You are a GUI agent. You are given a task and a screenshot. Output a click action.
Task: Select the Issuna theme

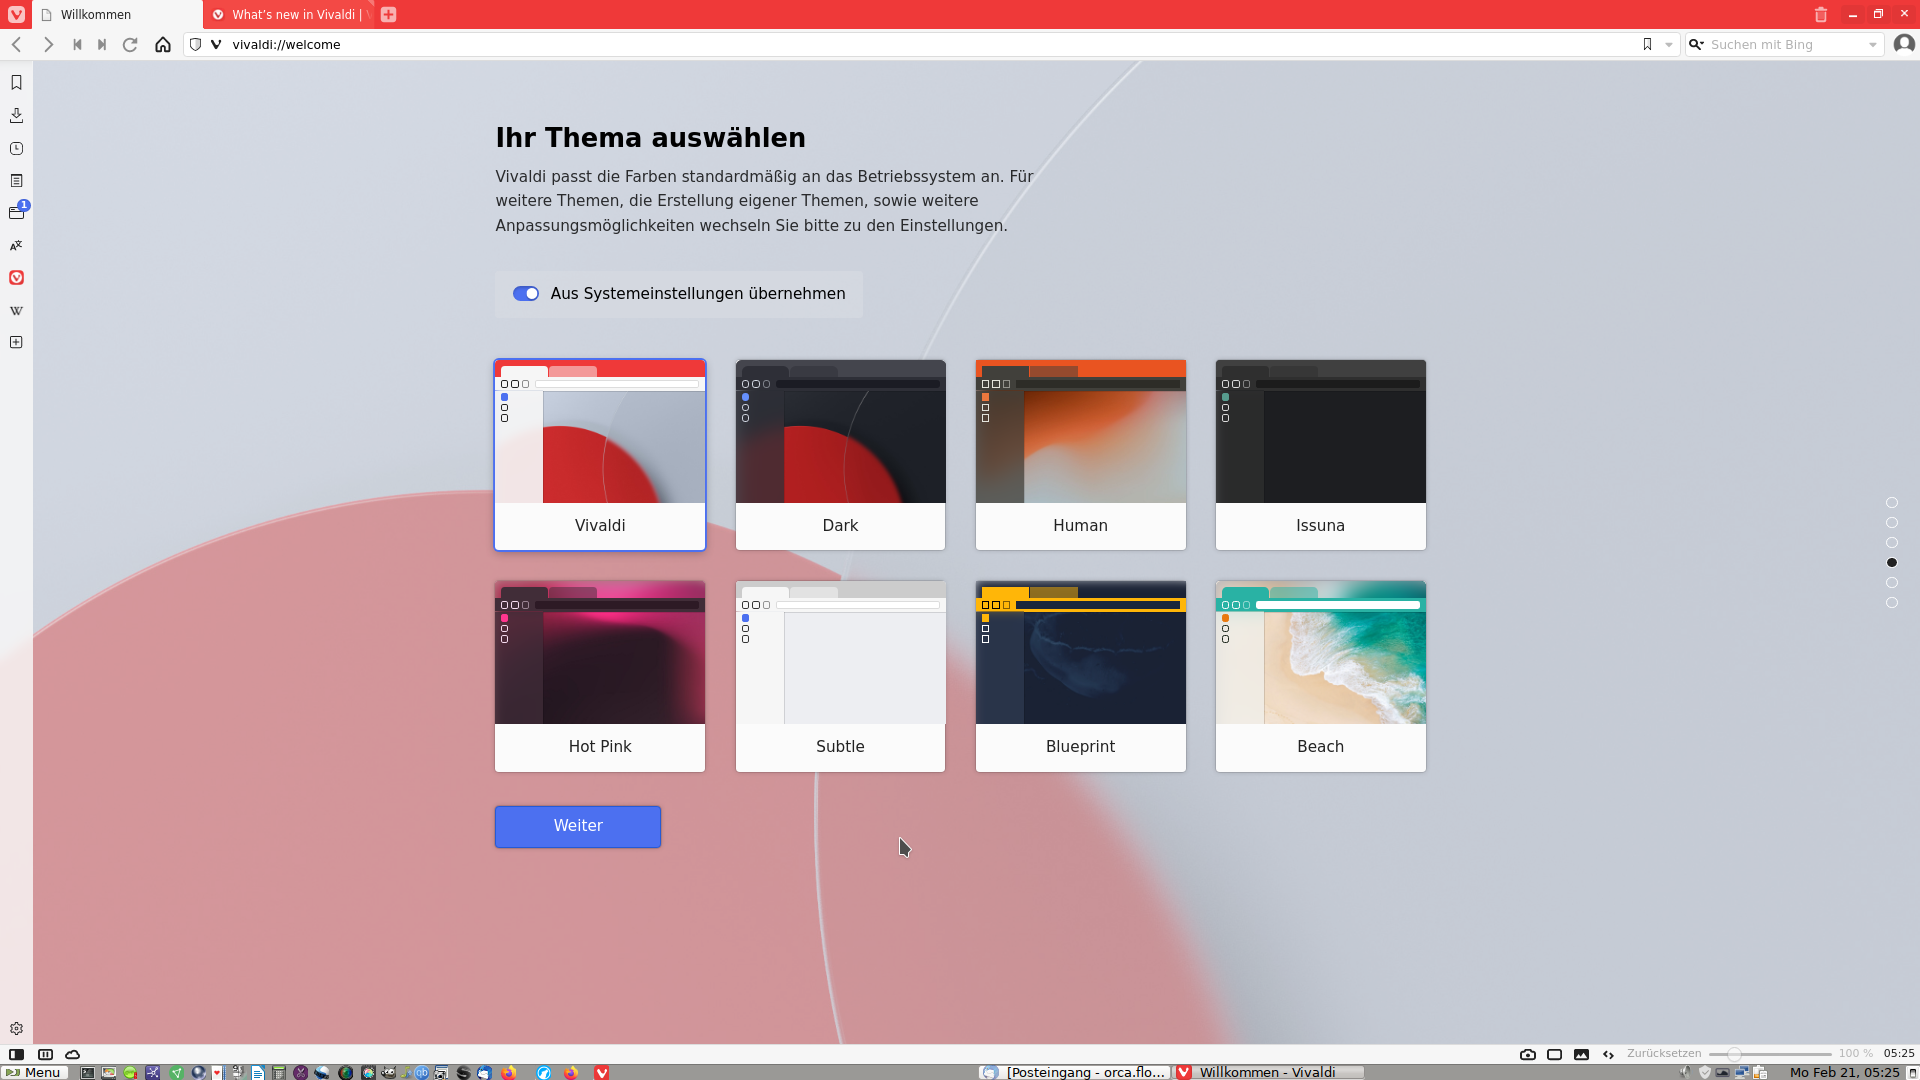point(1321,455)
